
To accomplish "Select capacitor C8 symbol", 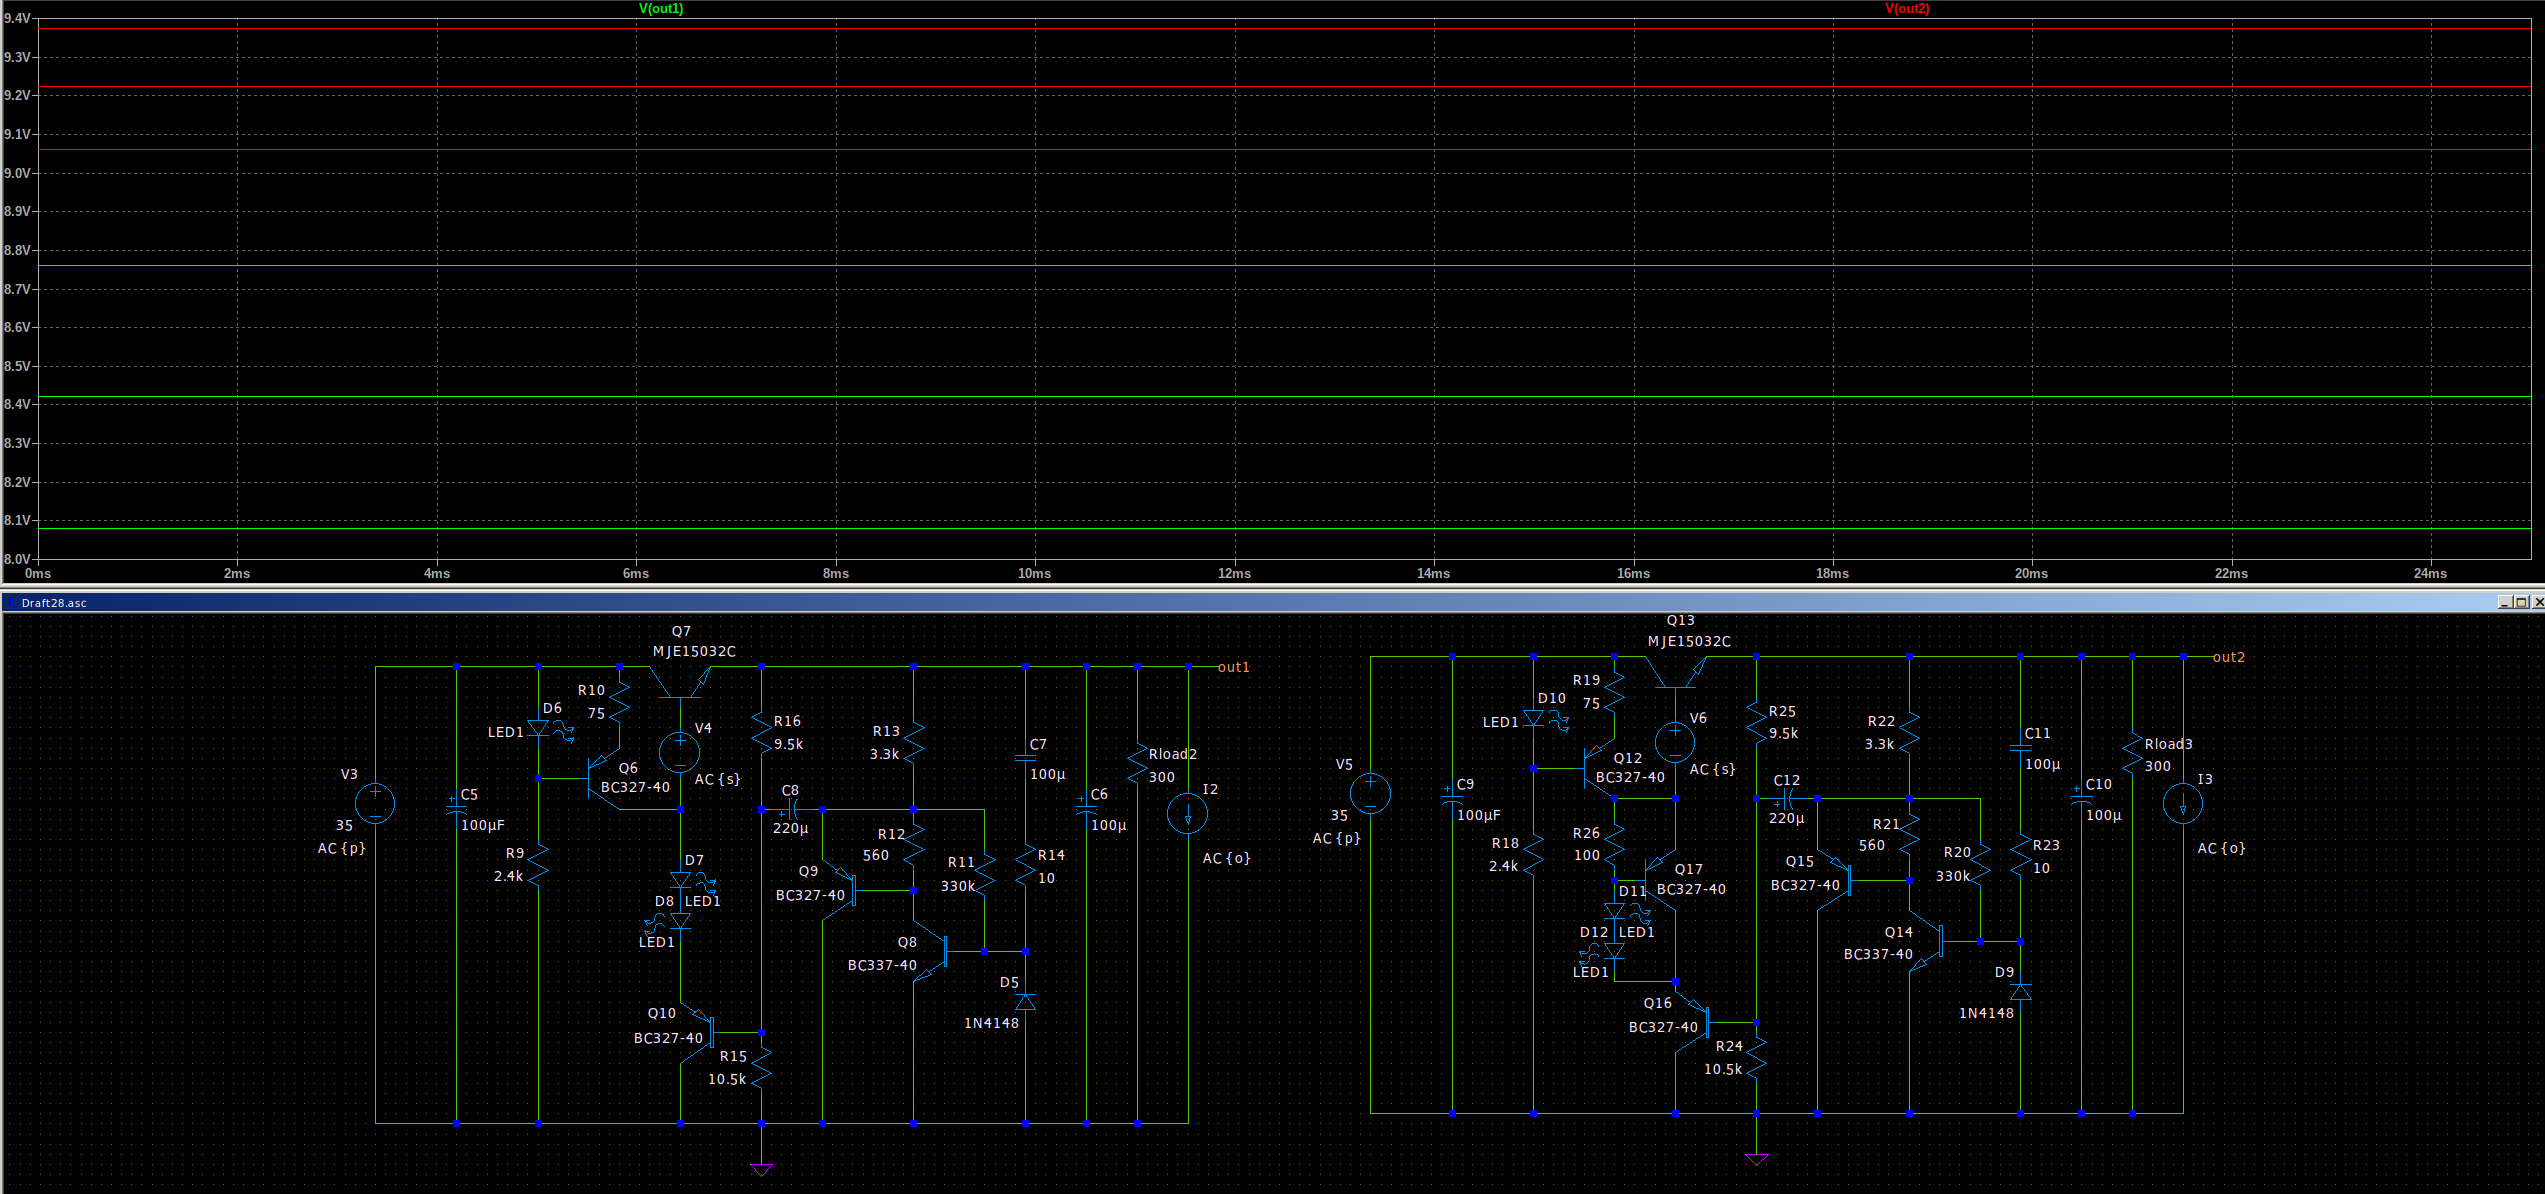I will pyautogui.click(x=791, y=809).
